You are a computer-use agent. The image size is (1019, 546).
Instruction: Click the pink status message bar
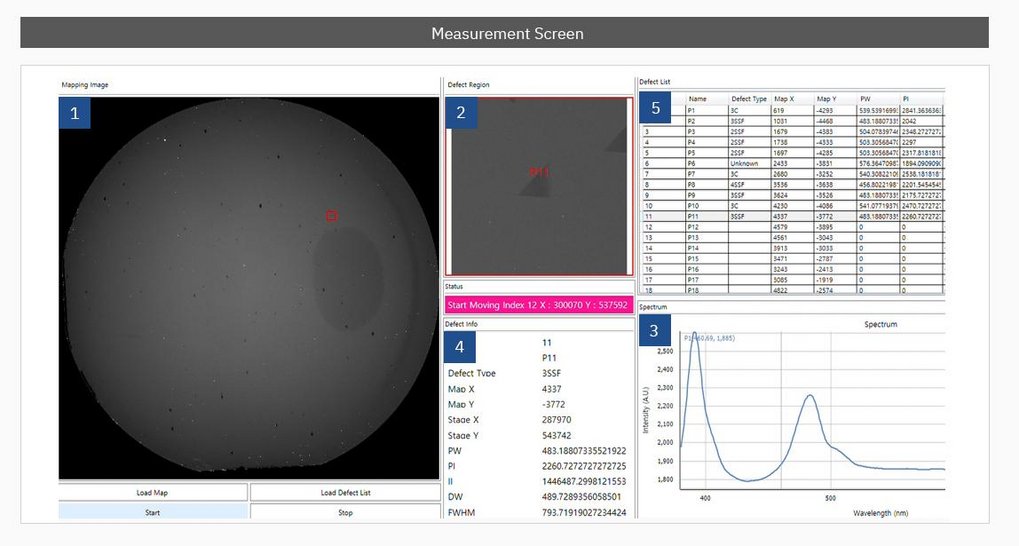[x=538, y=305]
